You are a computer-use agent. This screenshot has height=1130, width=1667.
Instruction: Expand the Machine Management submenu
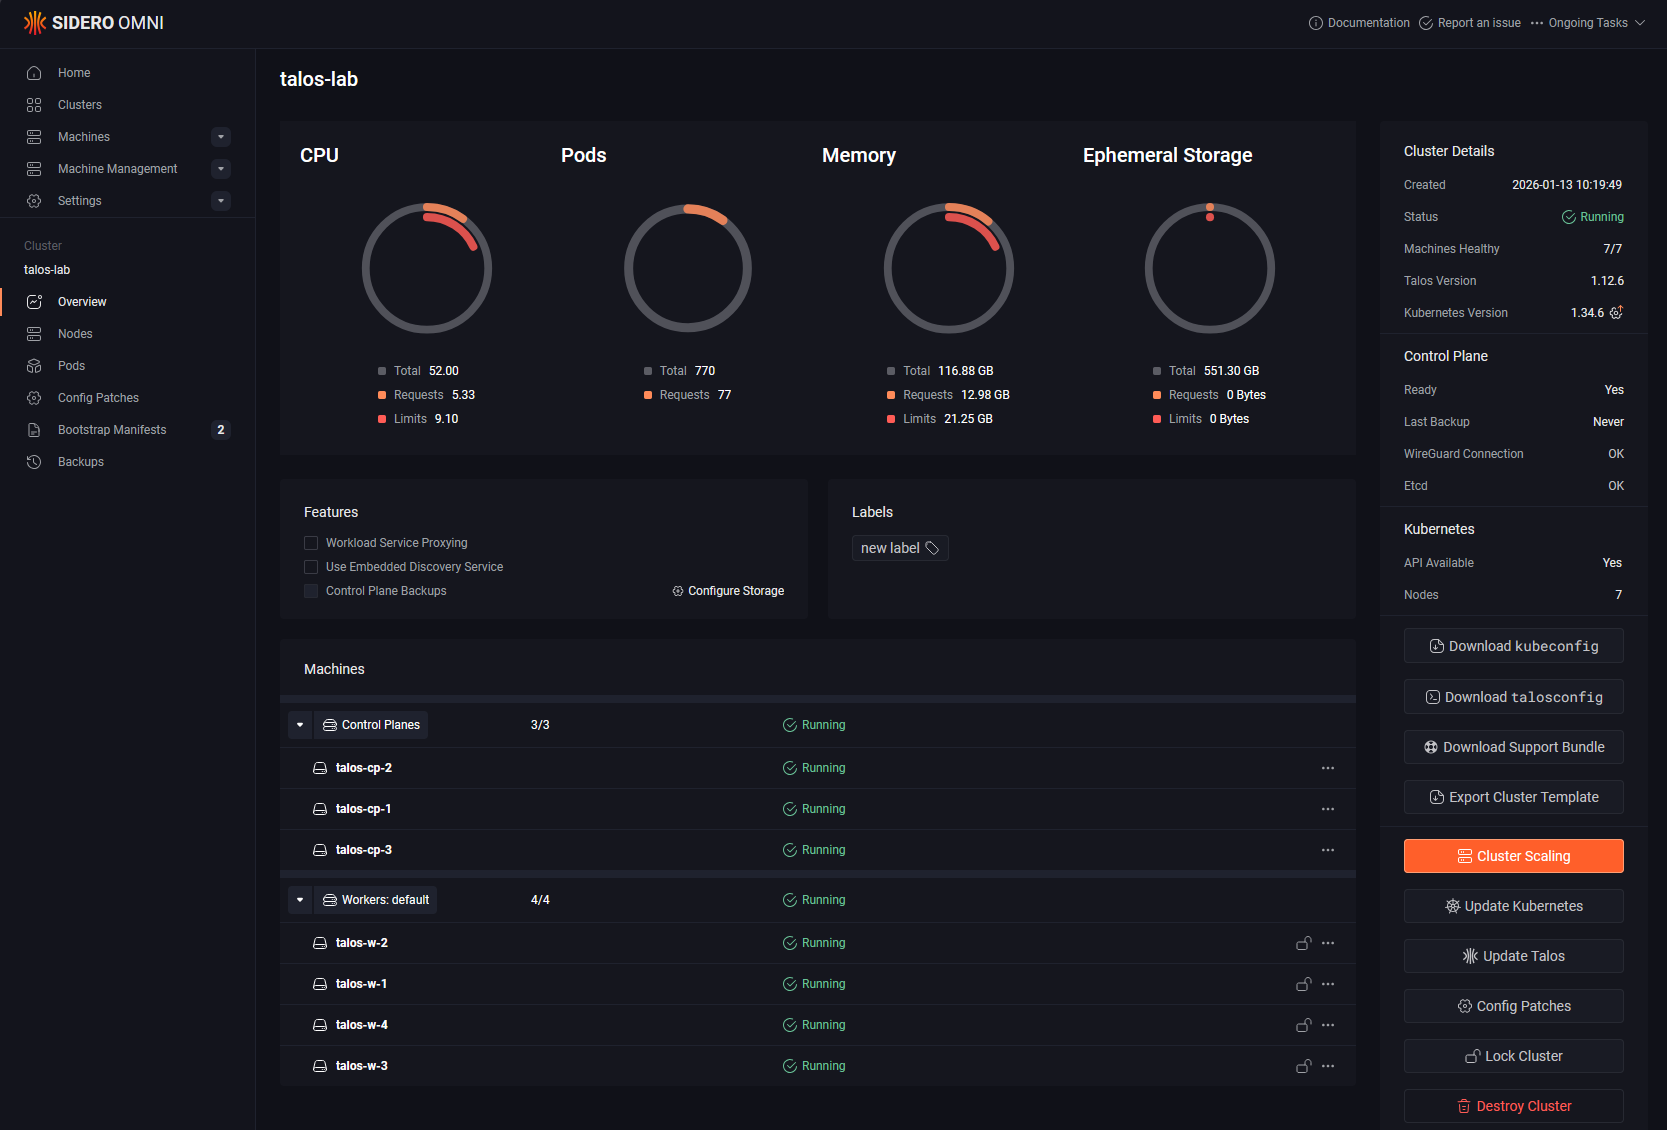point(221,169)
